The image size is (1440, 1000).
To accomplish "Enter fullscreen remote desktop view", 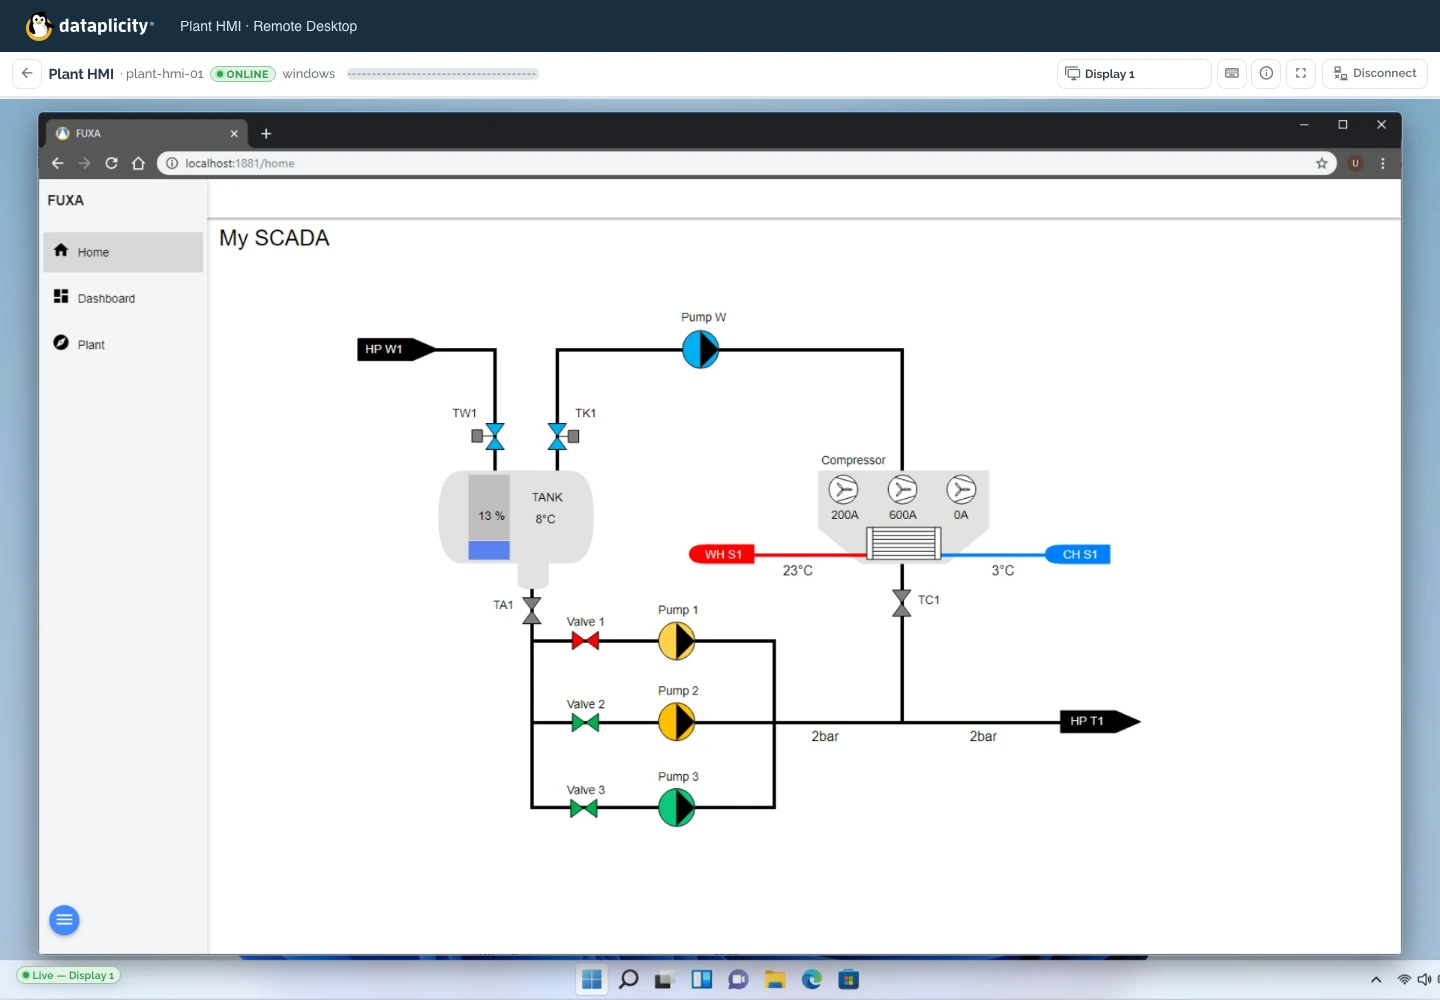I will [x=1301, y=73].
